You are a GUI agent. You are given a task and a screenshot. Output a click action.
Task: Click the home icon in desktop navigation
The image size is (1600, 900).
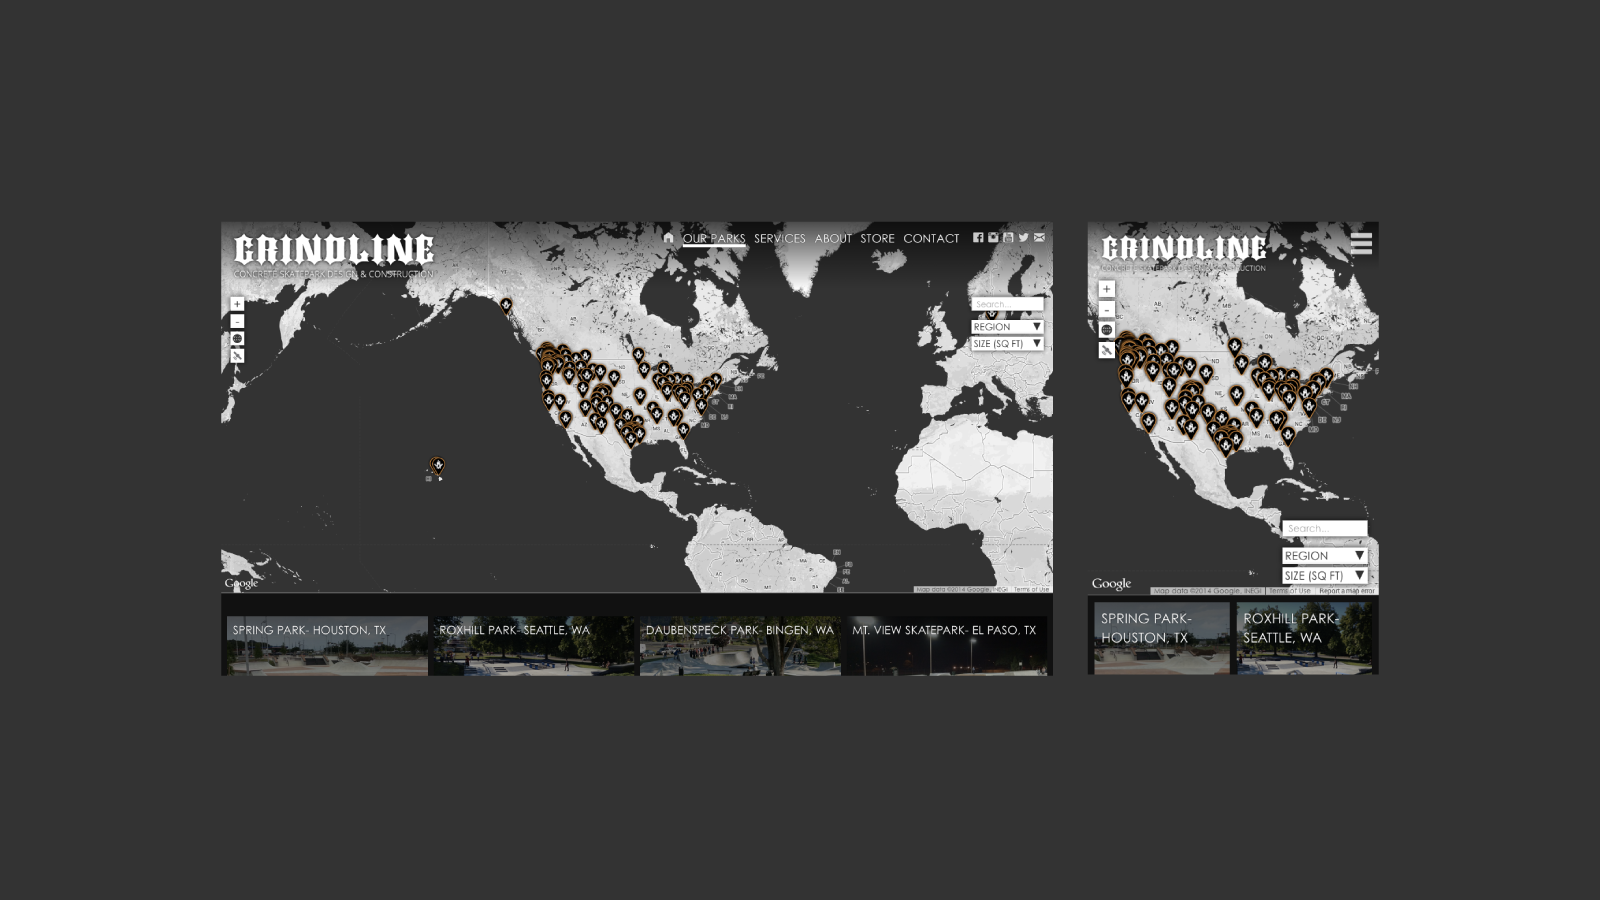(668, 238)
